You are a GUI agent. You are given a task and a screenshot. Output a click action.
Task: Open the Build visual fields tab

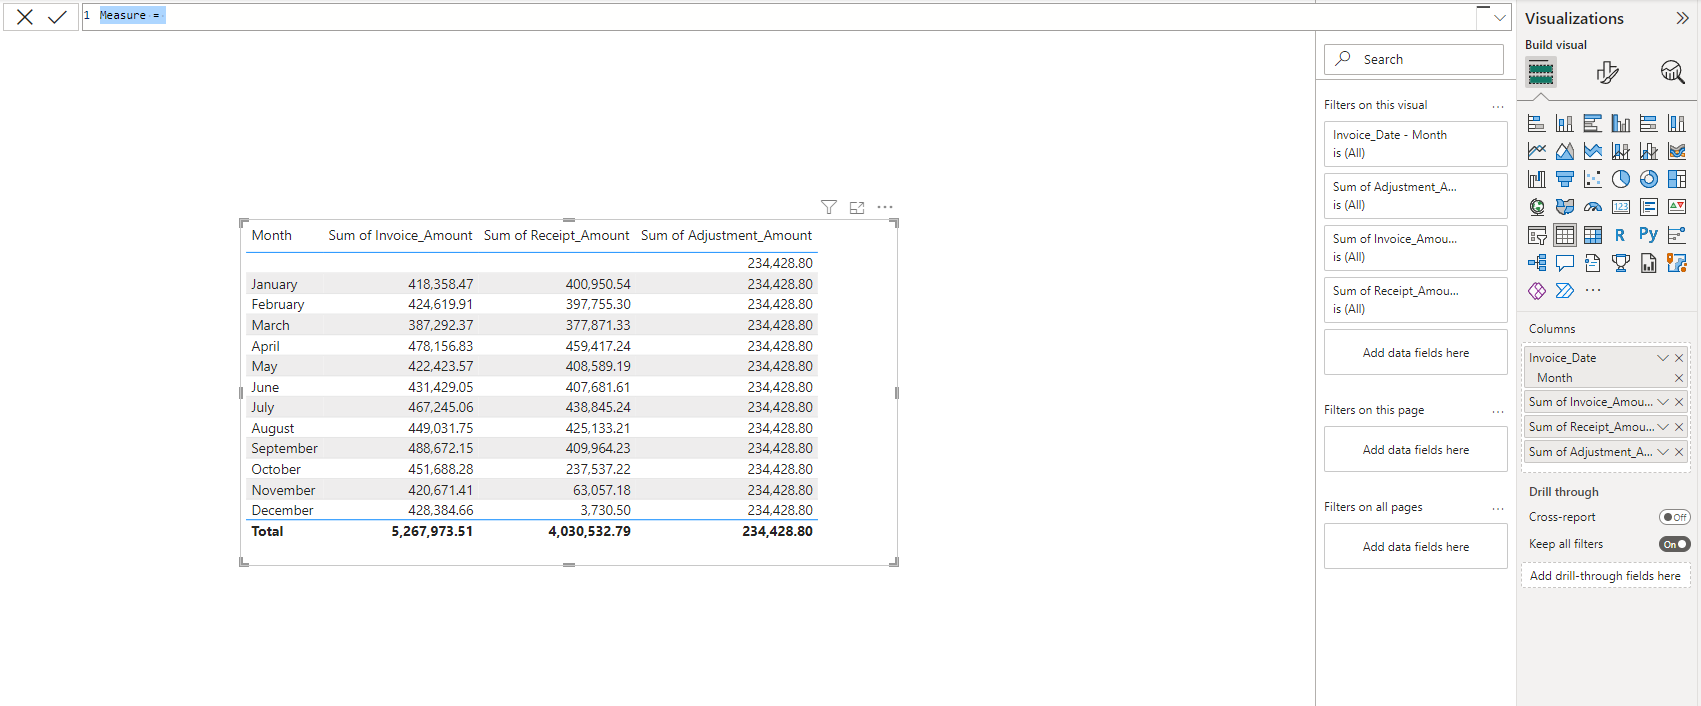coord(1541,72)
